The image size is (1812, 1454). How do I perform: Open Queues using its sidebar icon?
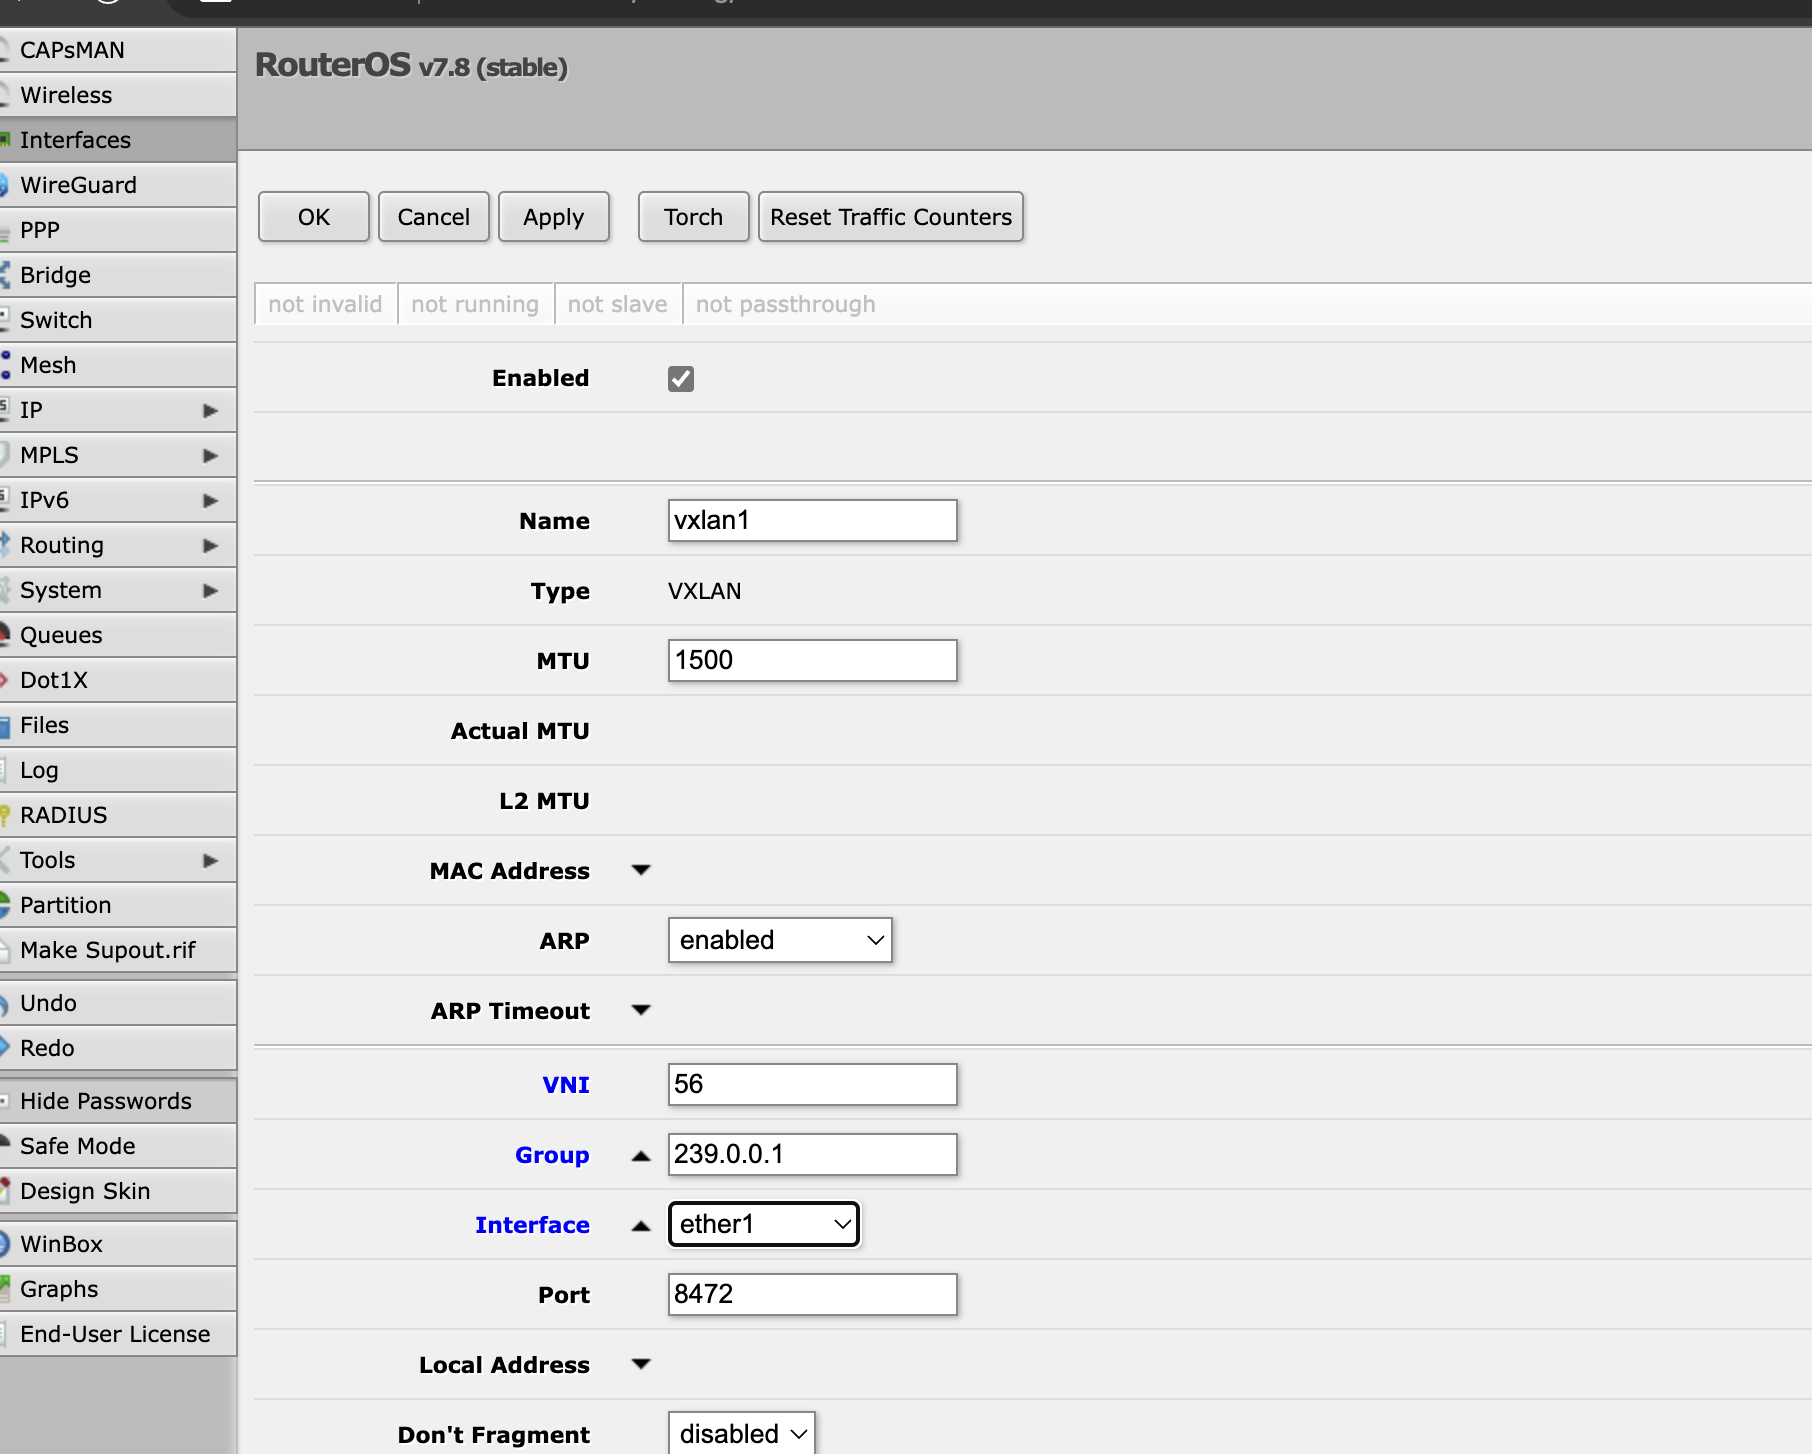click(x=7, y=635)
